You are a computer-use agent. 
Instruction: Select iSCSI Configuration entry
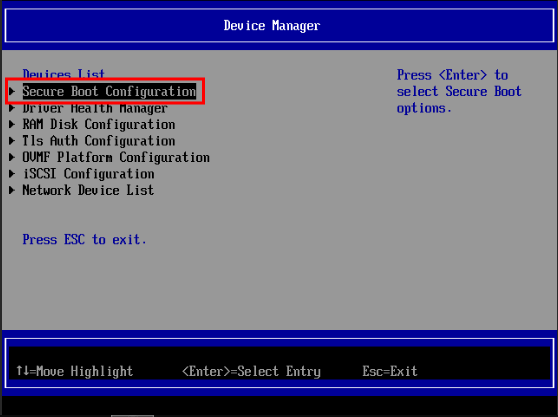[x=88, y=174]
